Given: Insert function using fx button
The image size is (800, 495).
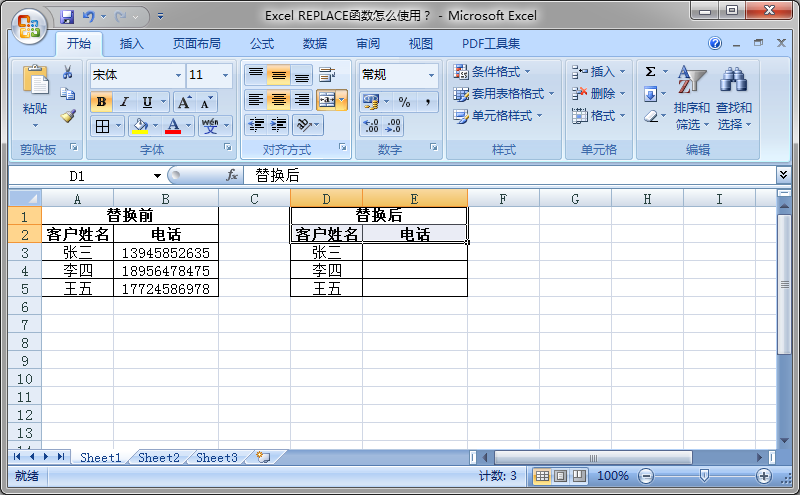Looking at the screenshot, I should (x=232, y=176).
